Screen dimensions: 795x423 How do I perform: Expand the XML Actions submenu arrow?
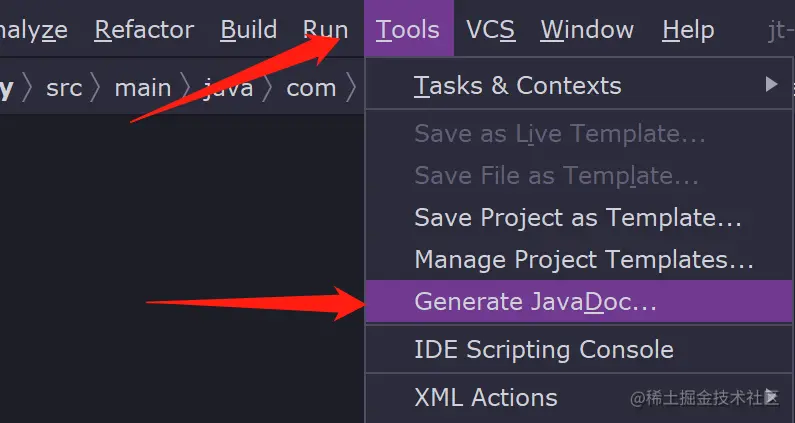(x=771, y=396)
